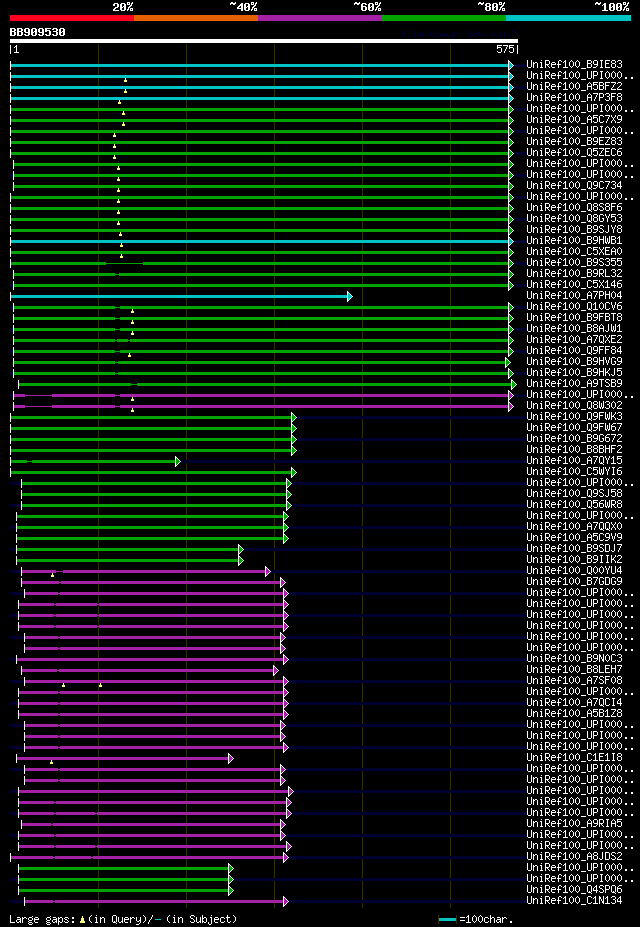The height and width of the screenshot is (927, 640).
Task: Select the UniRef100_B9S355 label
Action: pos(574,262)
